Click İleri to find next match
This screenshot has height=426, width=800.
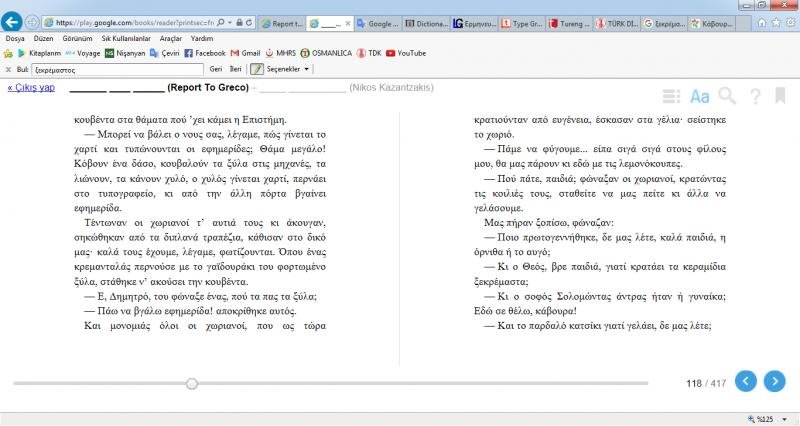pos(235,69)
